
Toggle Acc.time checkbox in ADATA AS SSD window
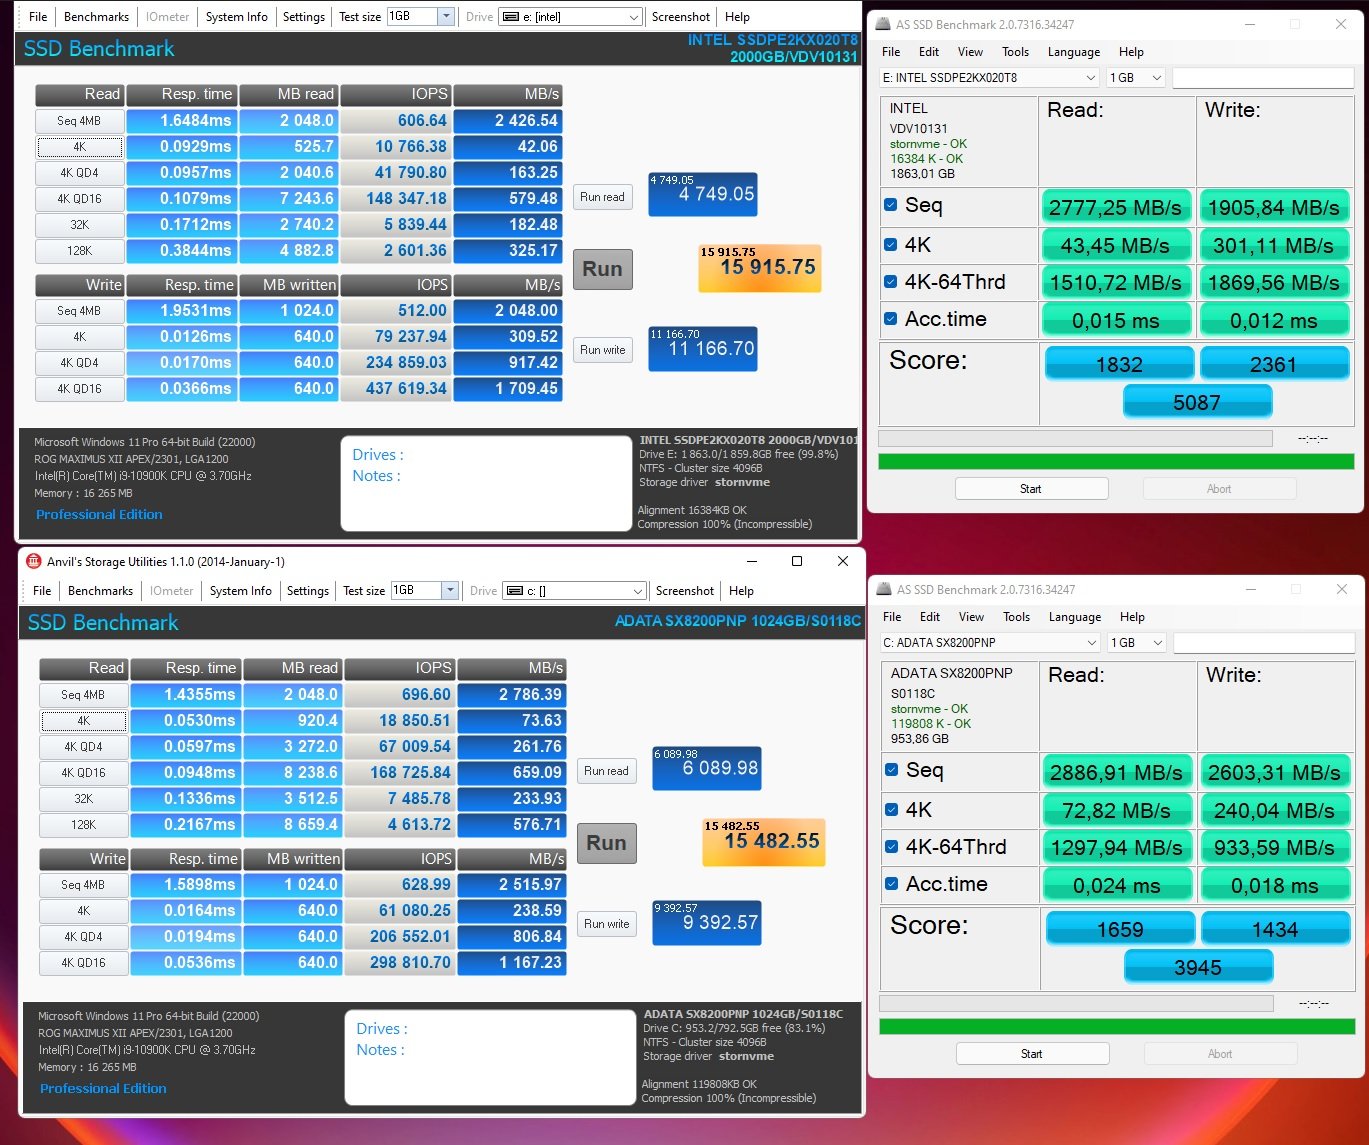(x=891, y=884)
